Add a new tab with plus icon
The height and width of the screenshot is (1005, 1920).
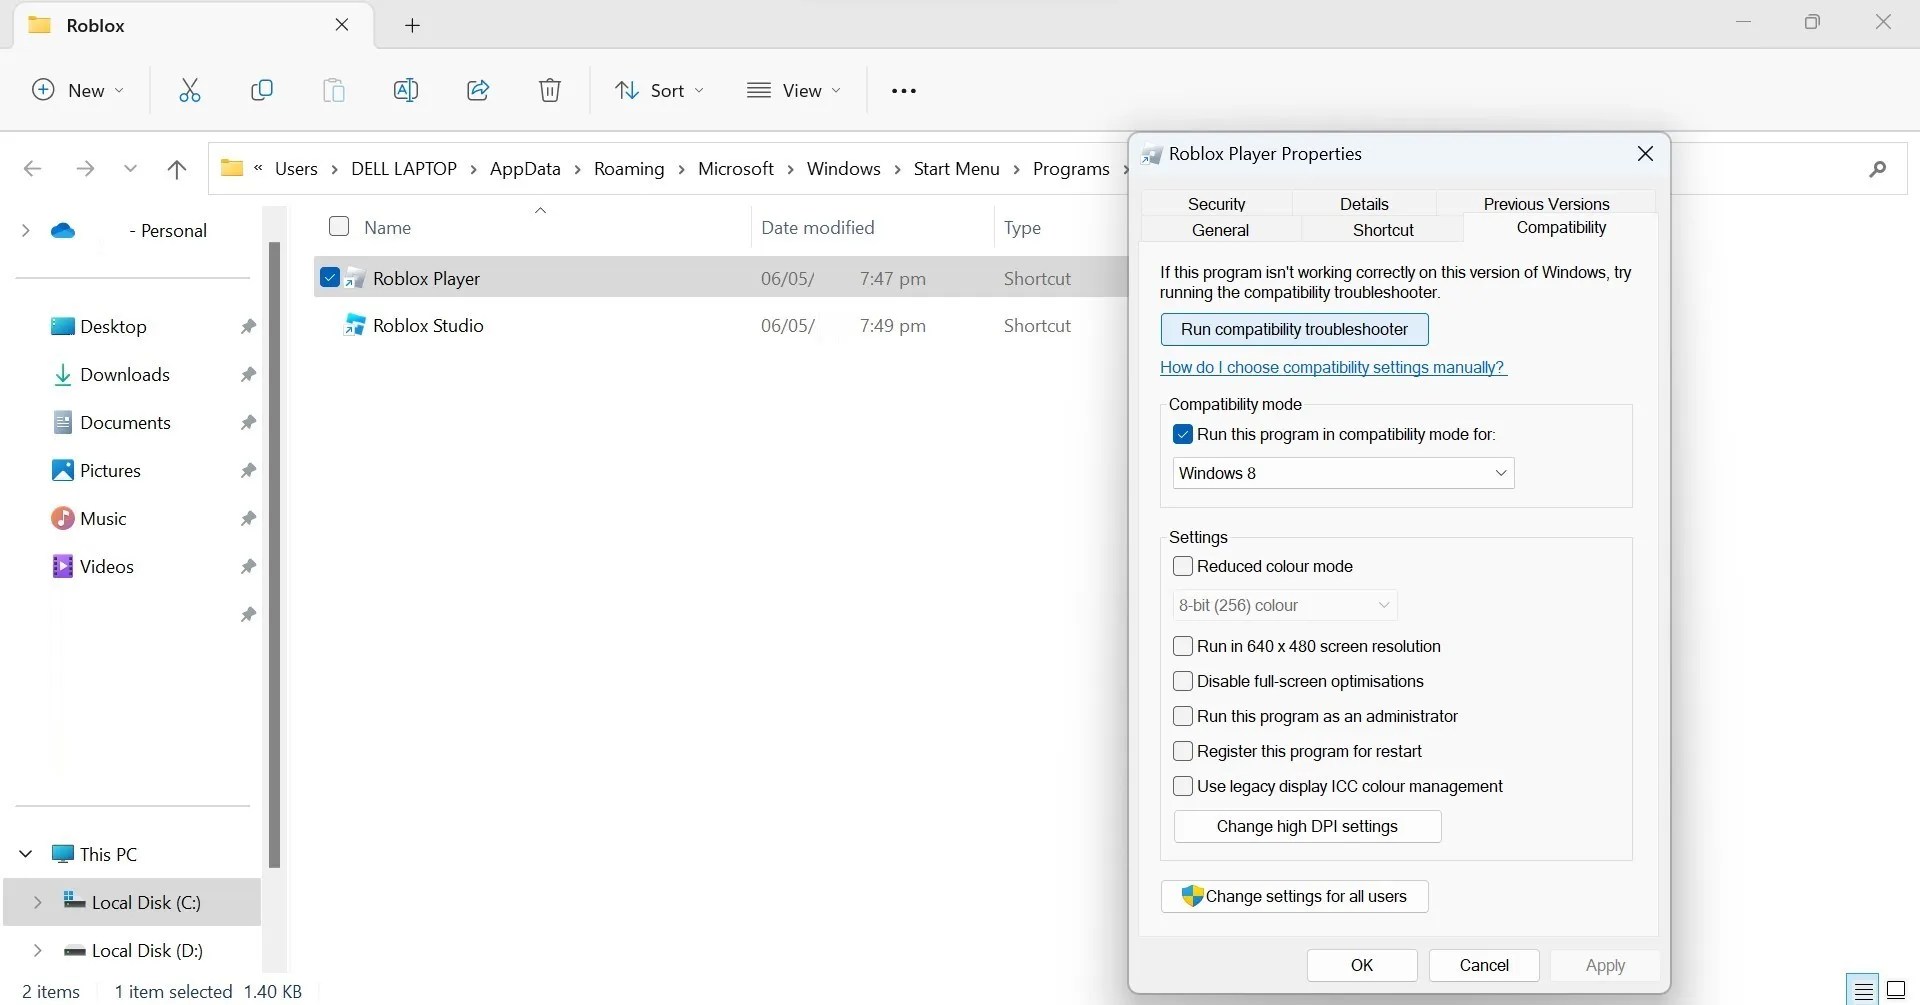tap(412, 26)
